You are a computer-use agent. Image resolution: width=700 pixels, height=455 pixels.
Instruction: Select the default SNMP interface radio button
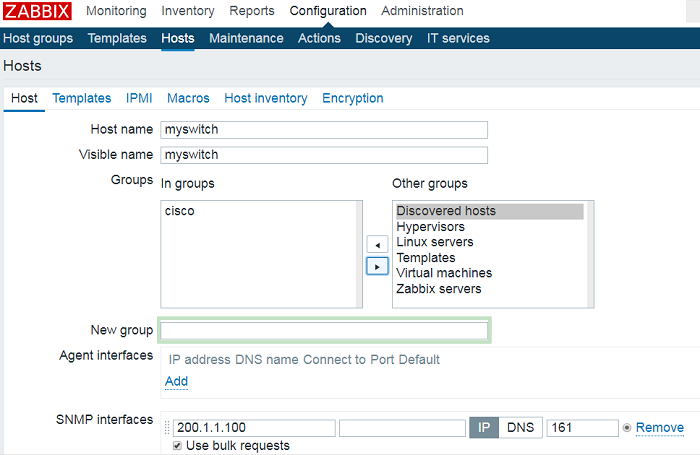coord(627,428)
